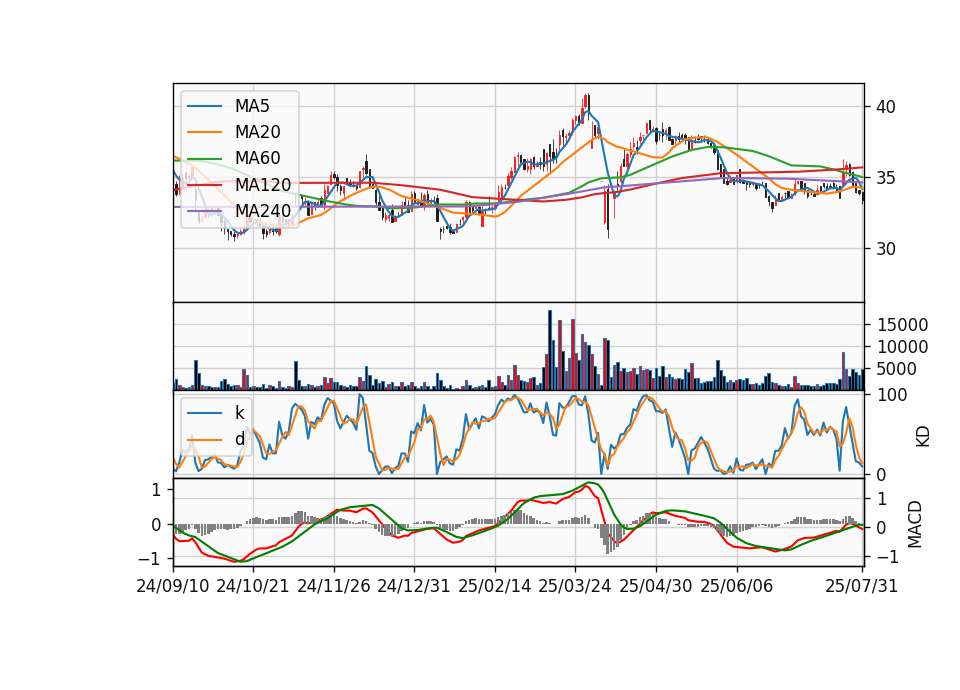Click the price axis value 40
This screenshot has width=960, height=690.
tap(885, 107)
